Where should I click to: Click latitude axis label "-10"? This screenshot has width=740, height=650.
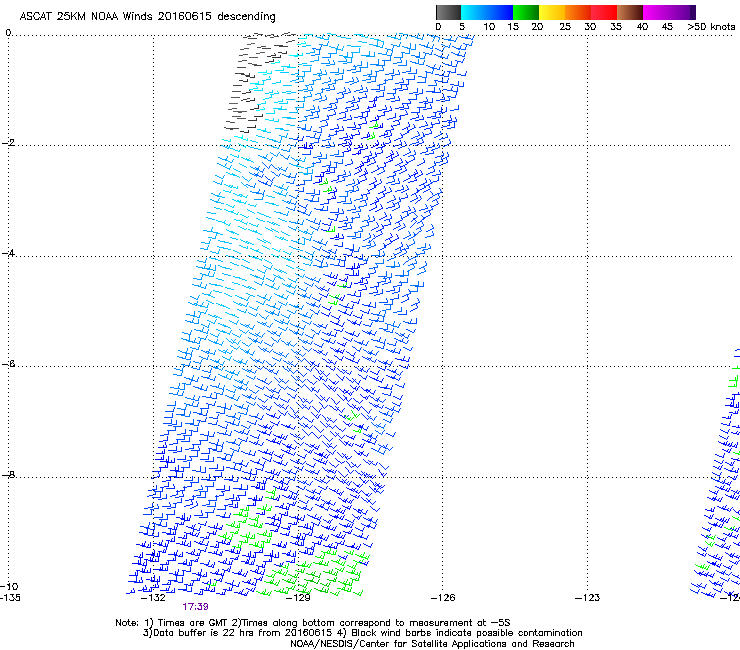9,586
